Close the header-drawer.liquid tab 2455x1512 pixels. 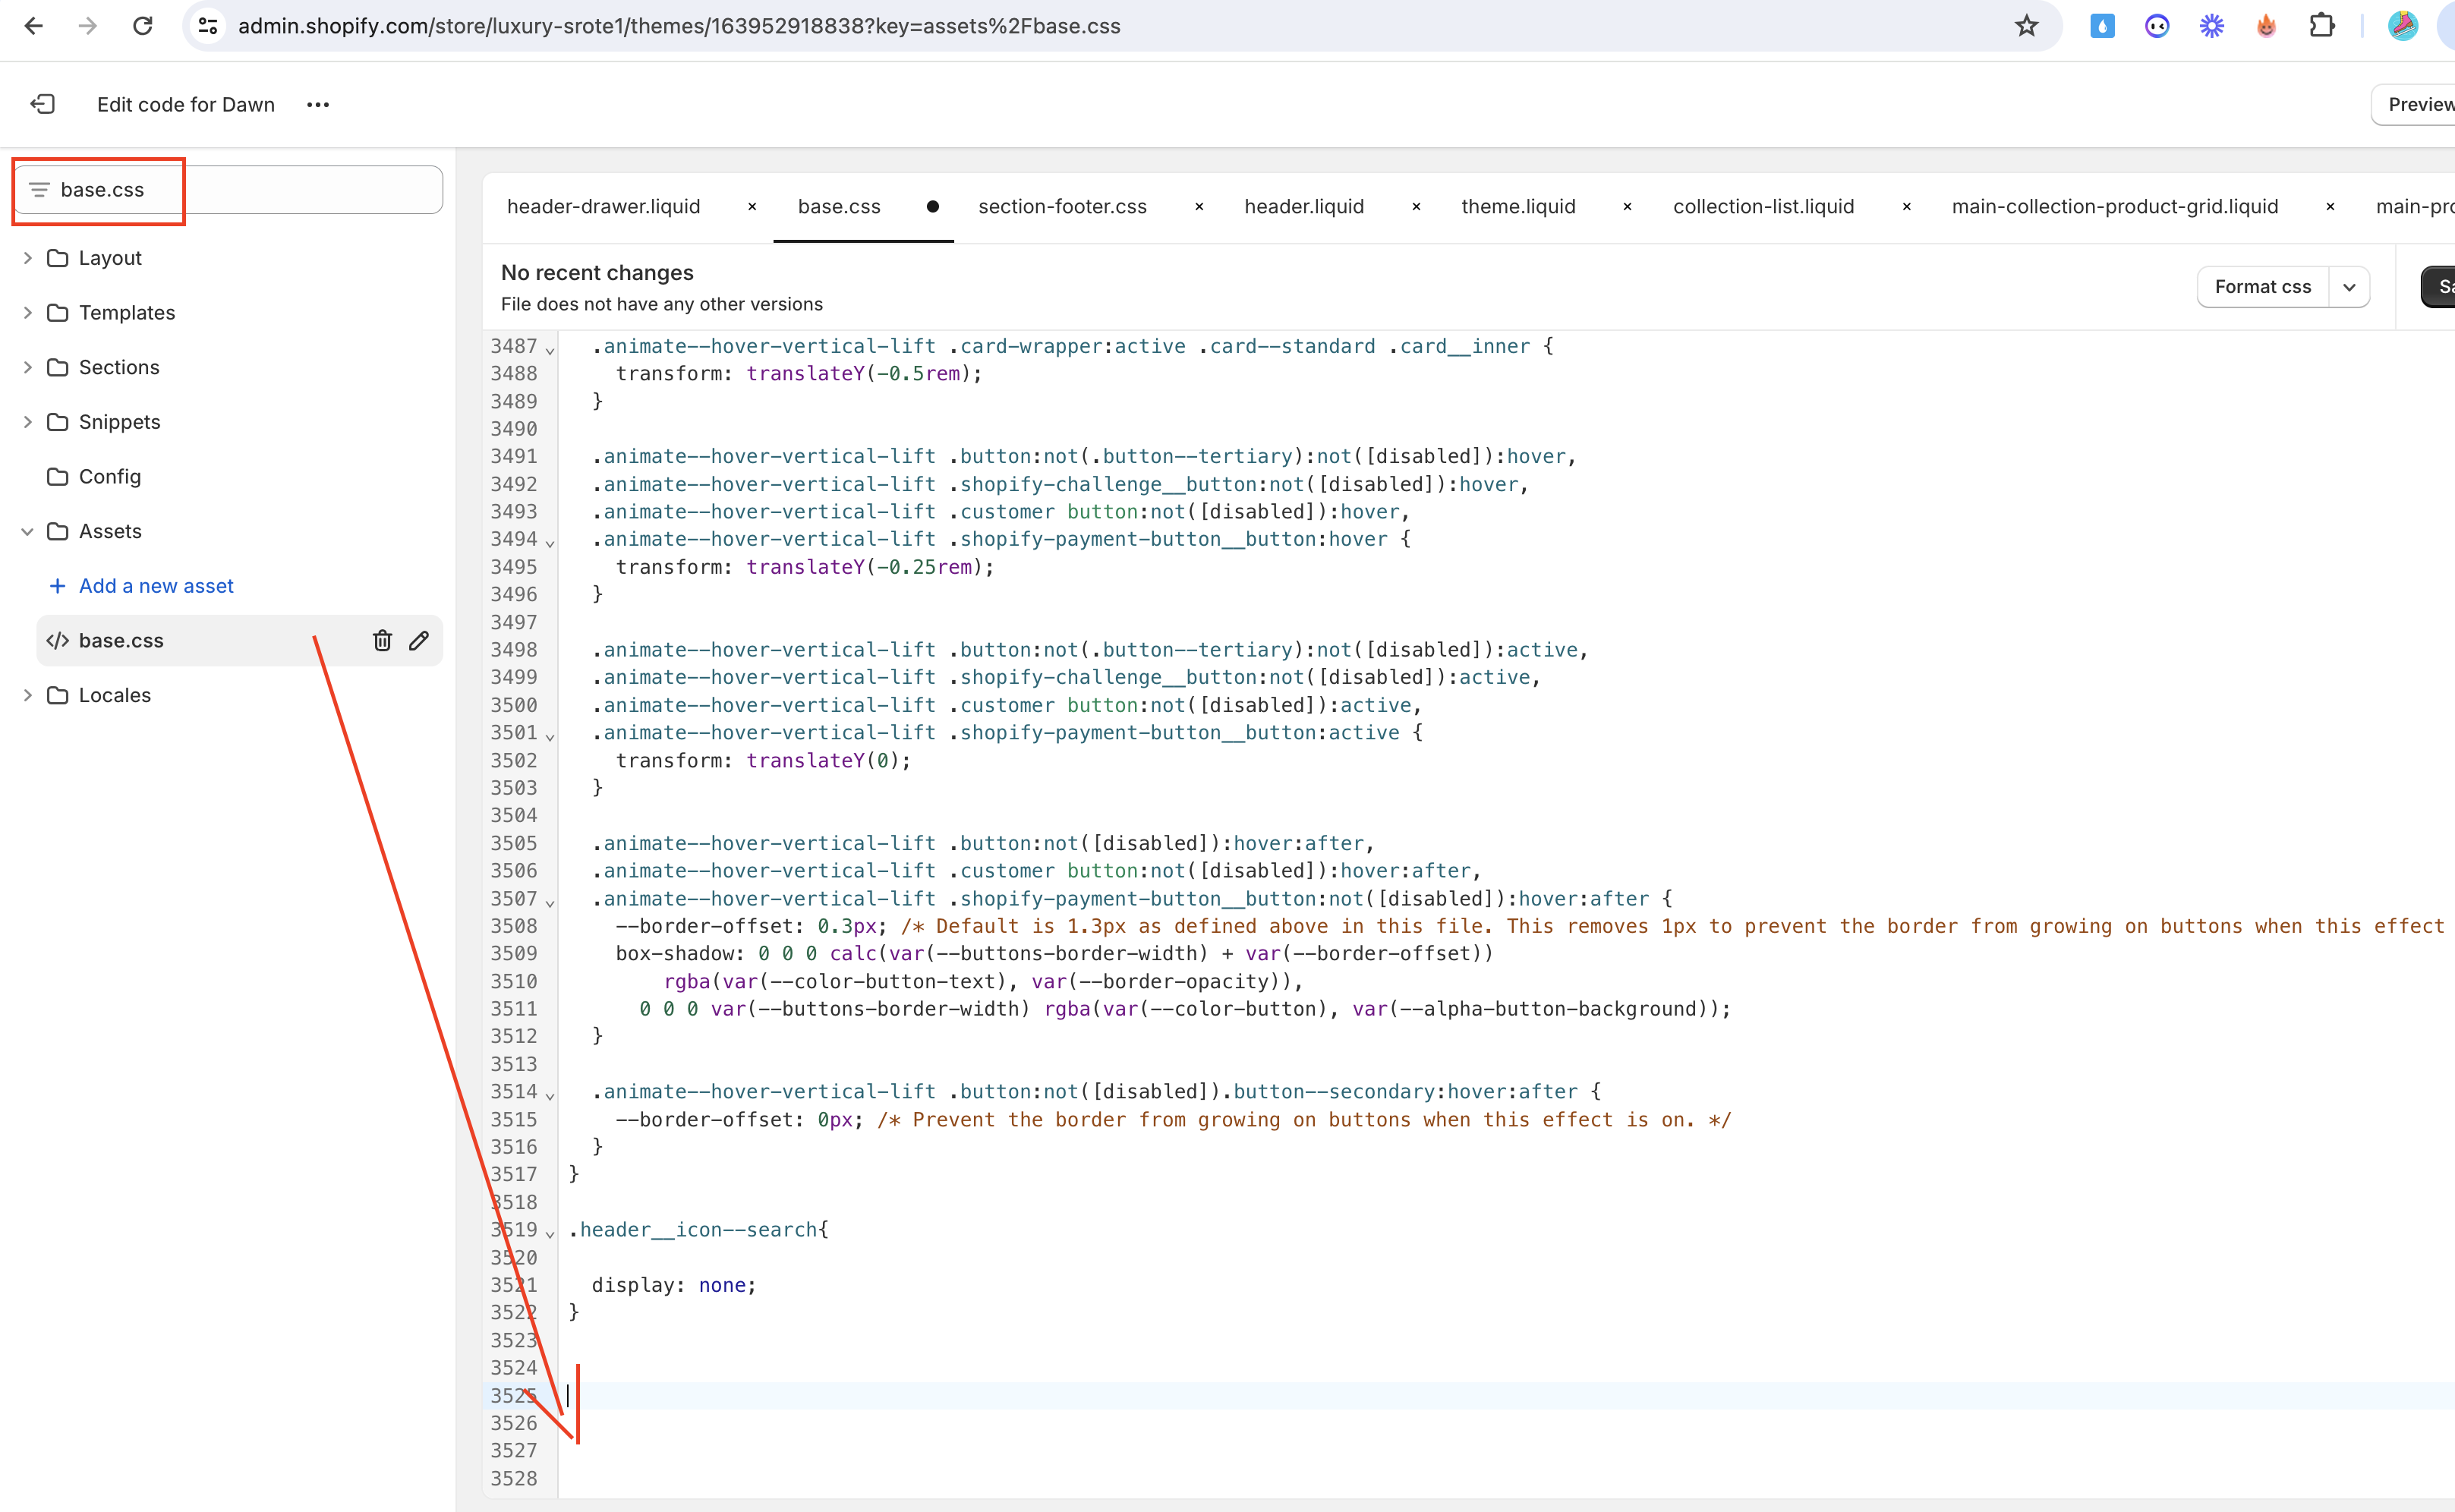pyautogui.click(x=752, y=207)
